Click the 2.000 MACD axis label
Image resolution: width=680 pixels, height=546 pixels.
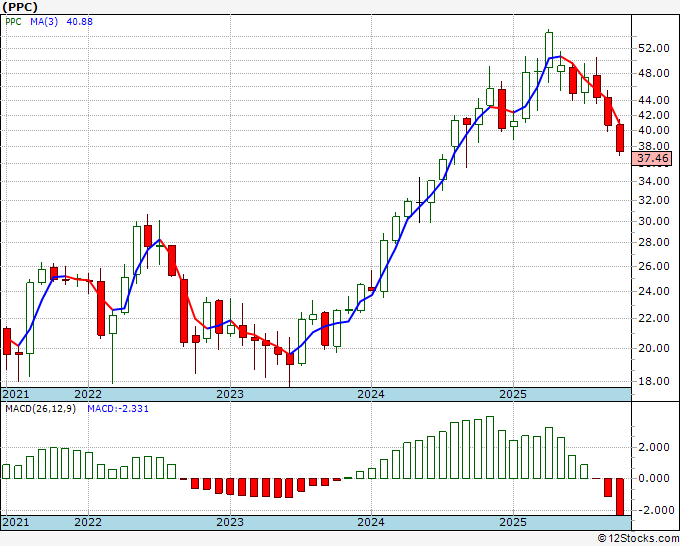[653, 448]
